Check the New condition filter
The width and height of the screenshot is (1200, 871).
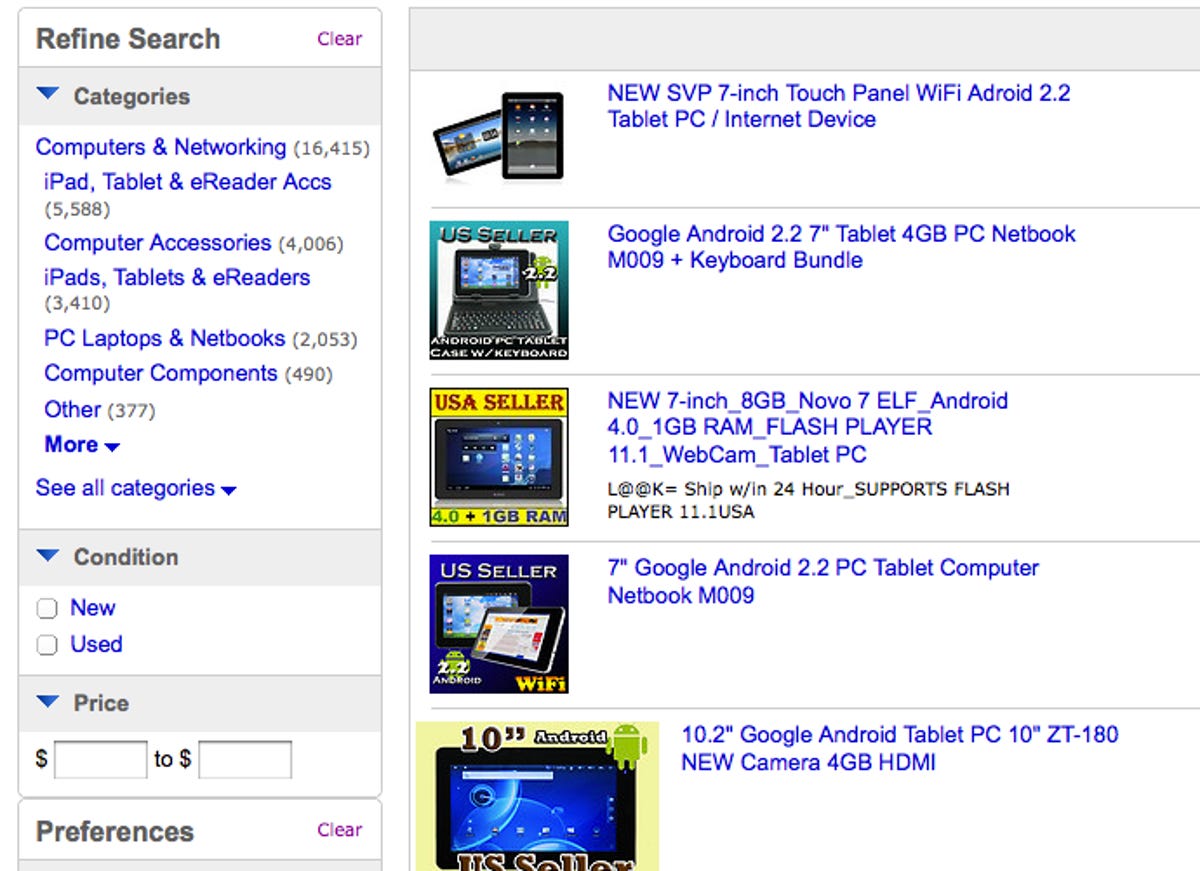point(46,607)
